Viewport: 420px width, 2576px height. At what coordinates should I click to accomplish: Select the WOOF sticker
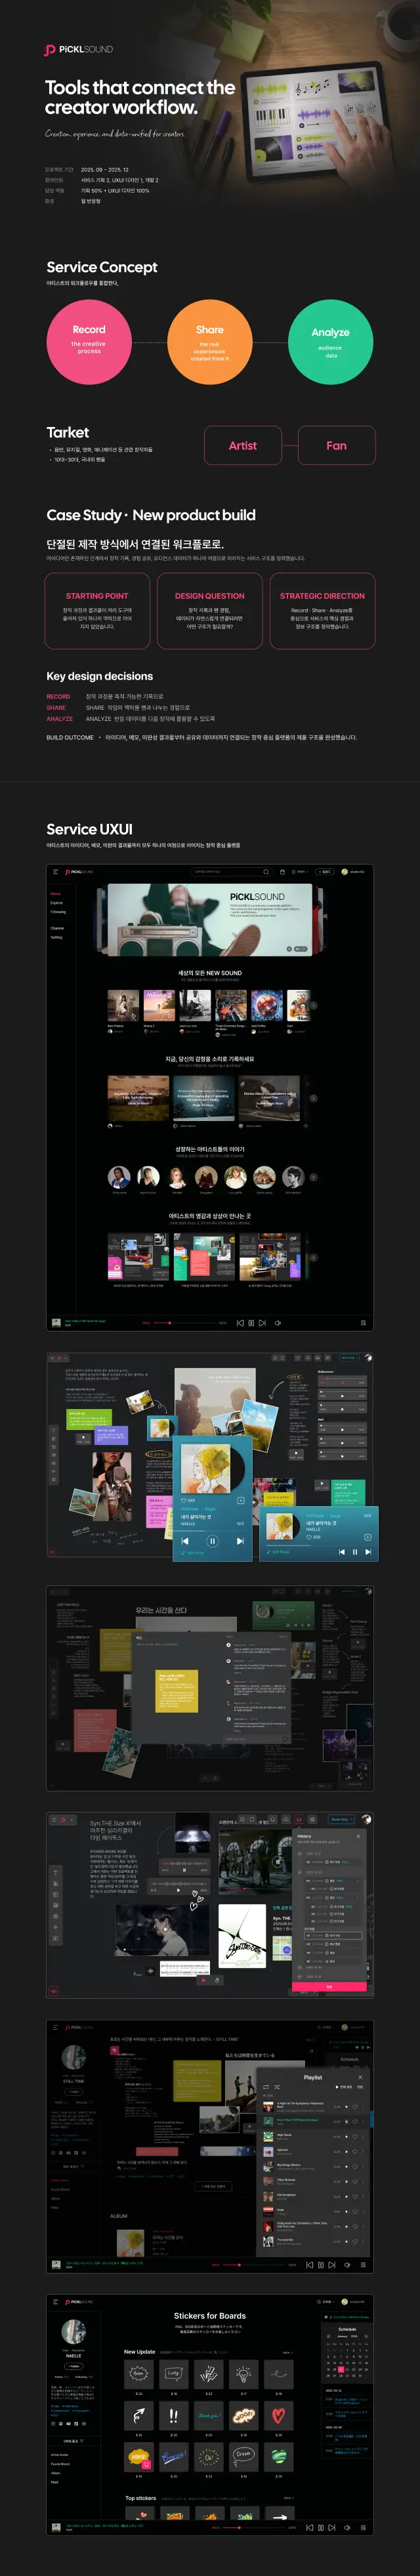tap(244, 2415)
